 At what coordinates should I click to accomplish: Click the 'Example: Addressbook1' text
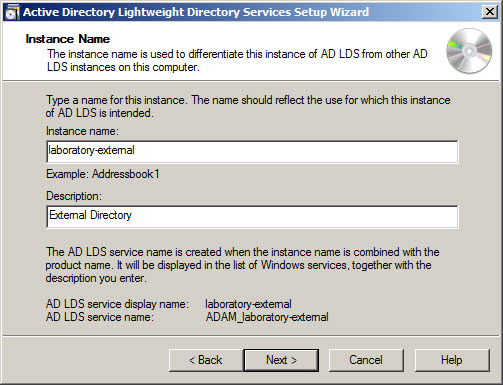click(103, 174)
